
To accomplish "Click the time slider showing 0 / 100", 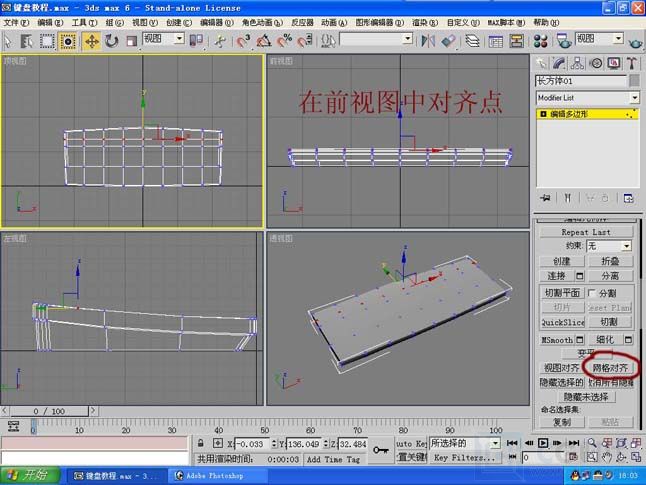I will [x=49, y=411].
